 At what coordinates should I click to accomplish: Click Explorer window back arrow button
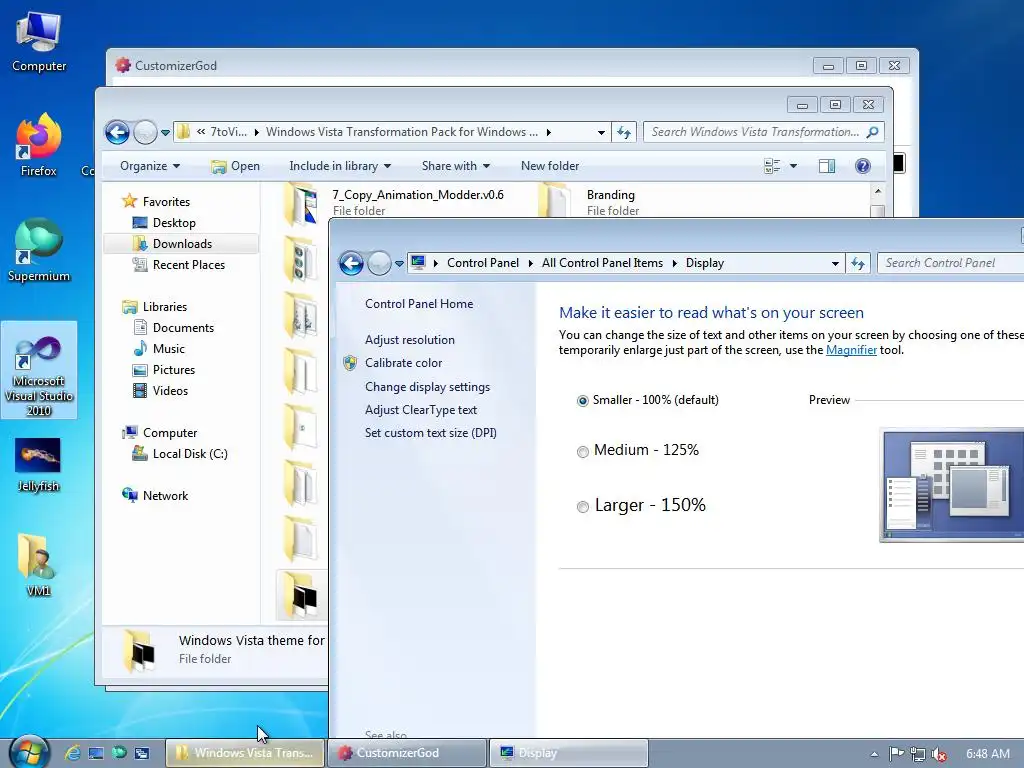tap(118, 133)
